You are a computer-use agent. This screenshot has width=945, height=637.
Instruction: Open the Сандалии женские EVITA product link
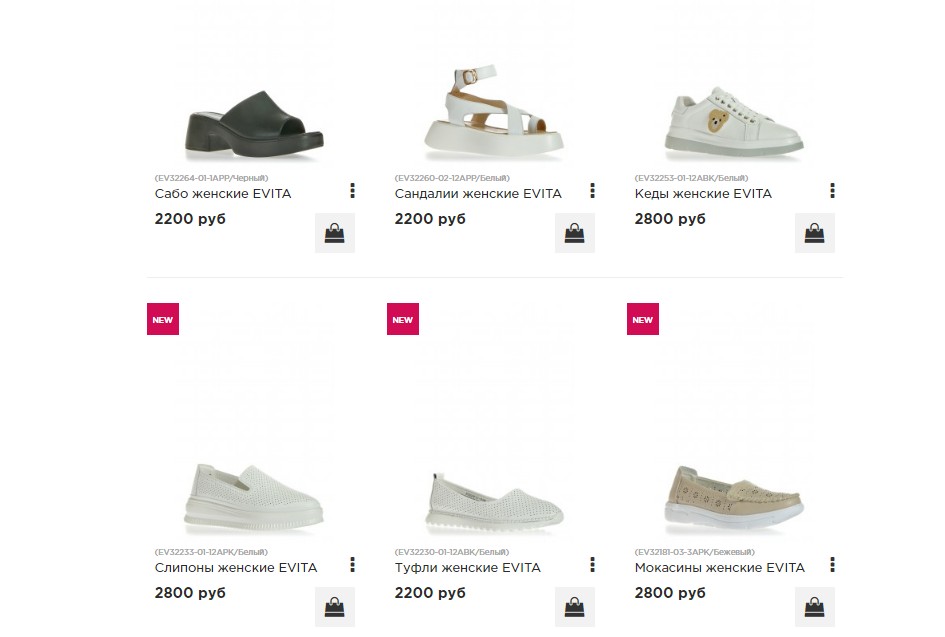(x=478, y=194)
